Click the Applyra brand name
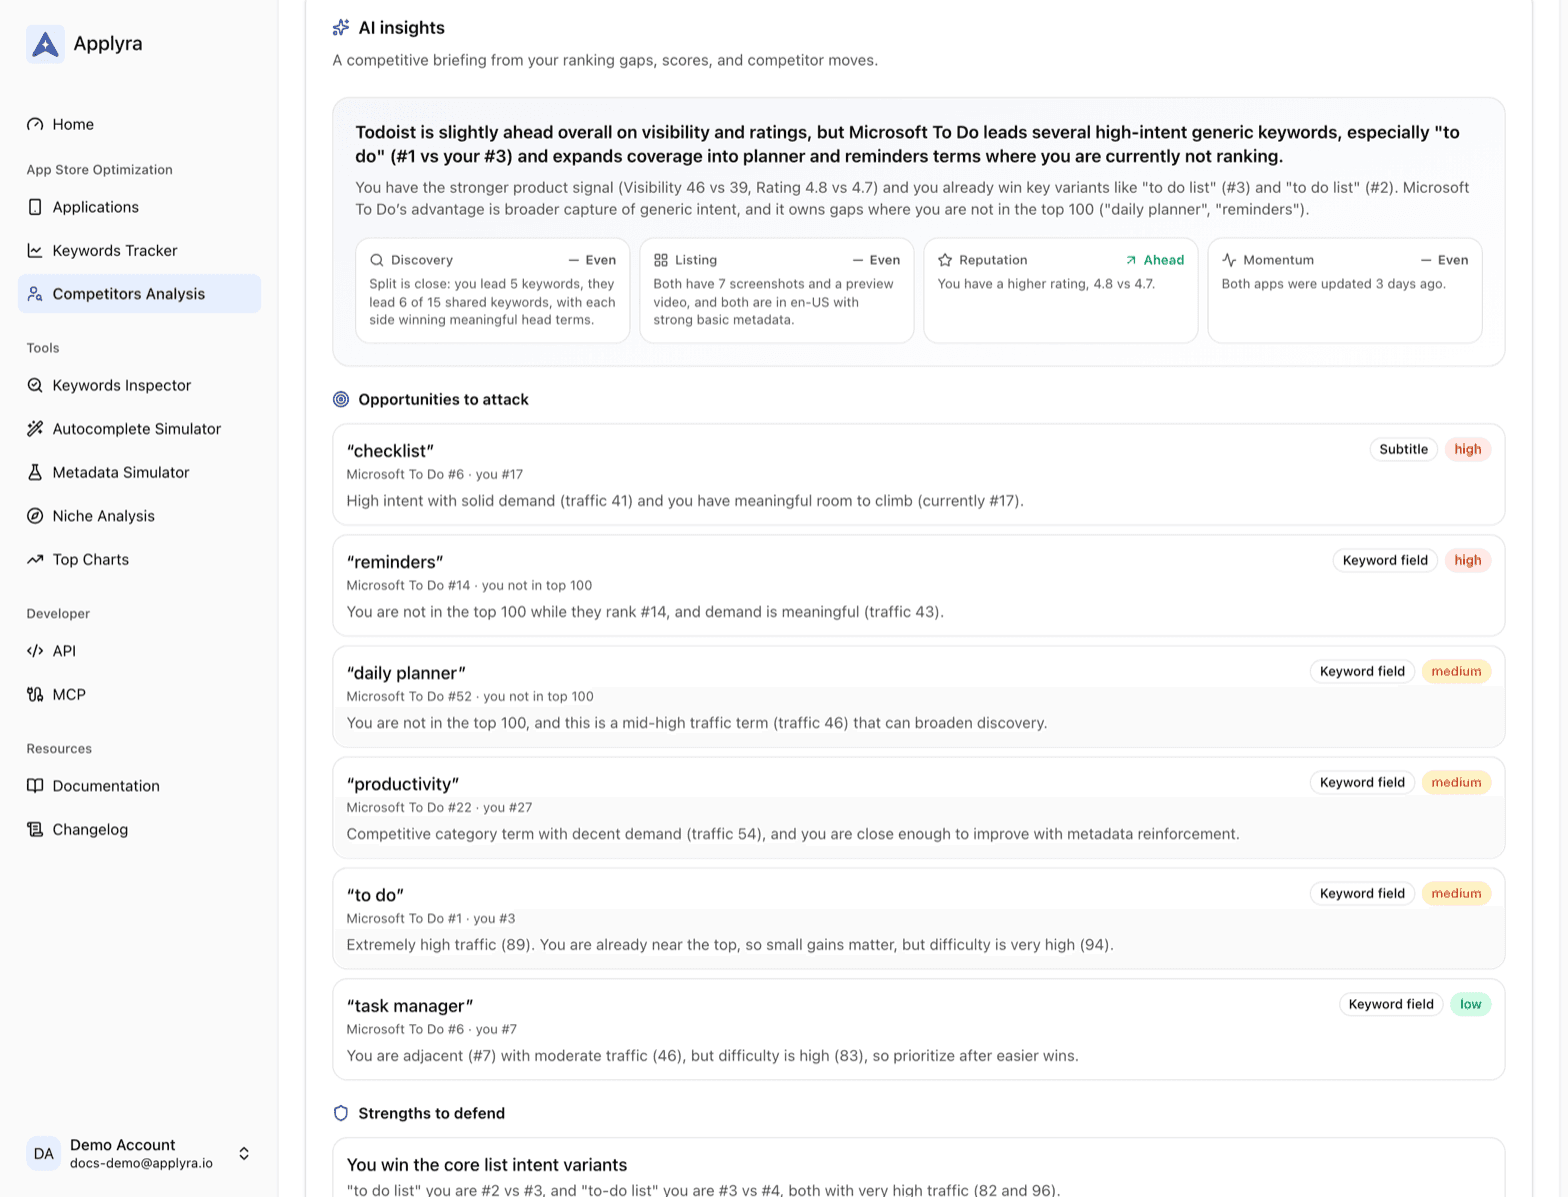The image size is (1568, 1197). (108, 43)
